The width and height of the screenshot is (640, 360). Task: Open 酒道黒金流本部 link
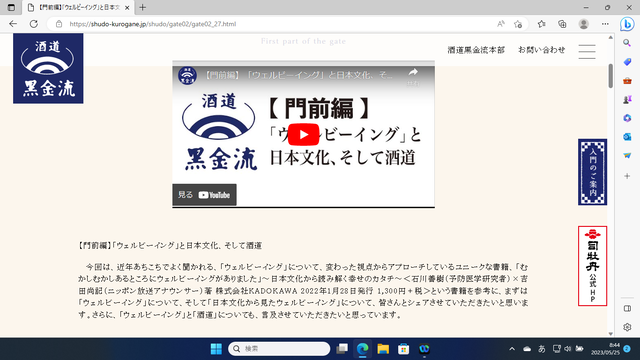[476, 50]
